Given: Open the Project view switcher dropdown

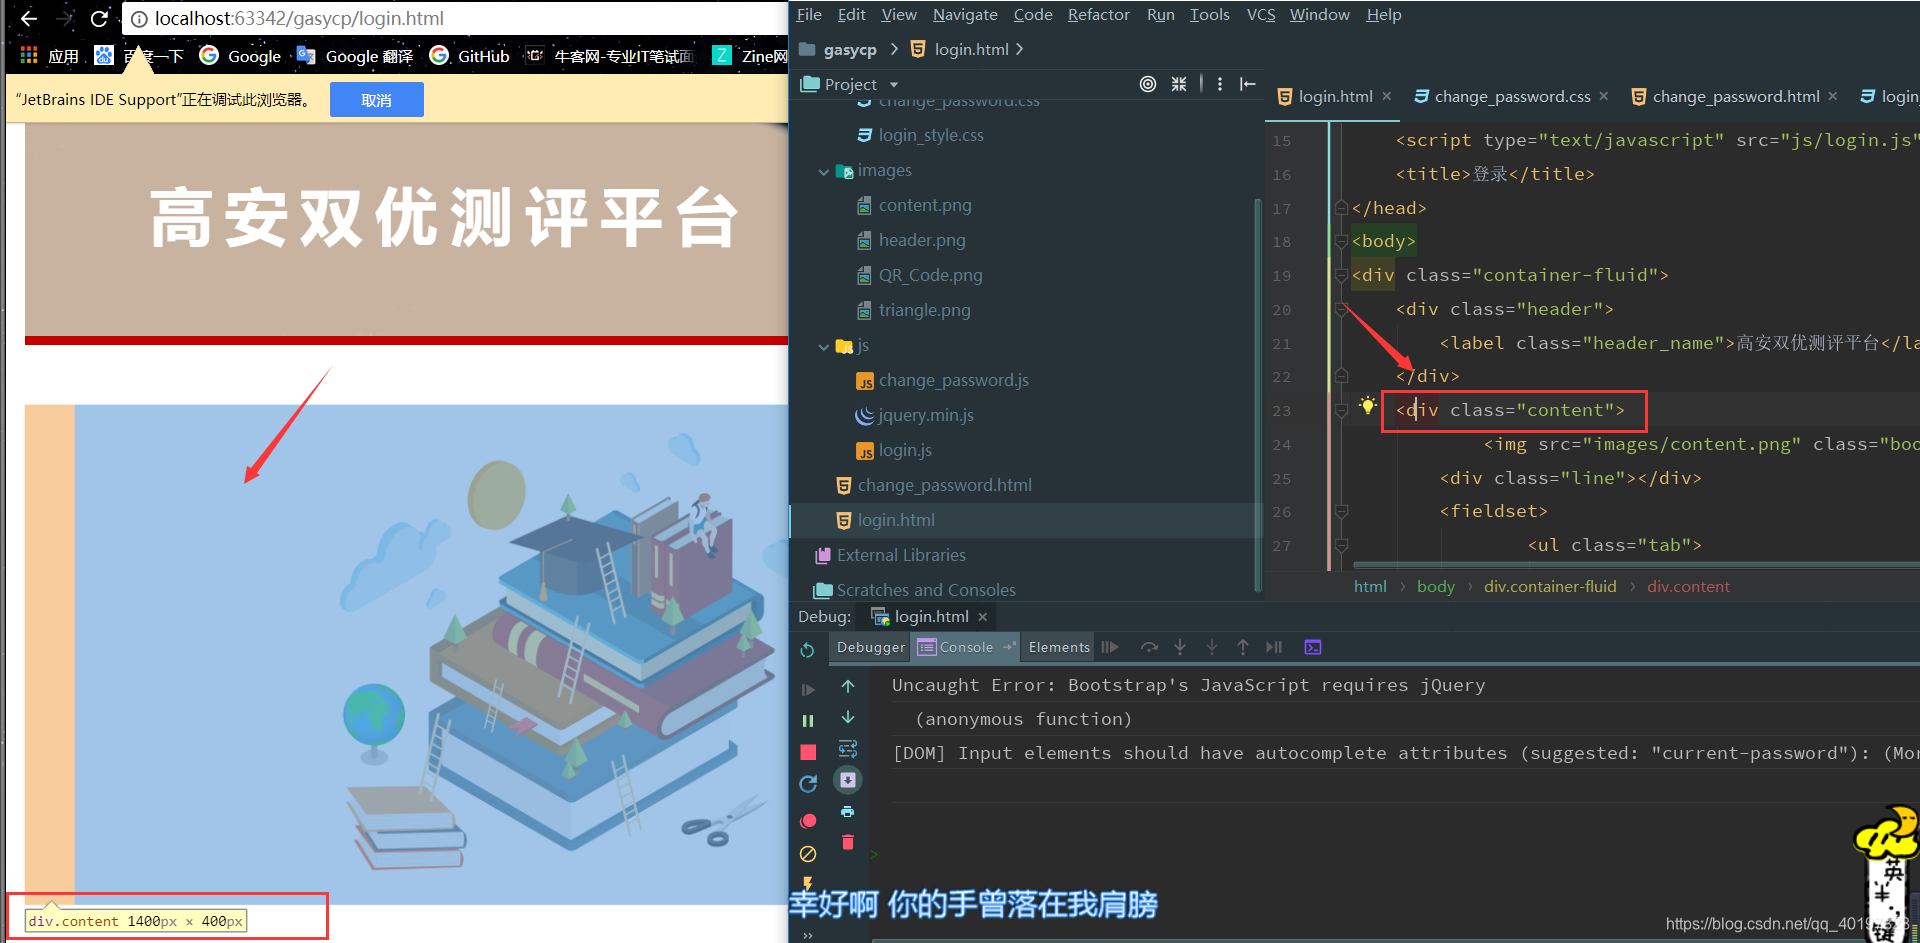Looking at the screenshot, I should click(893, 84).
